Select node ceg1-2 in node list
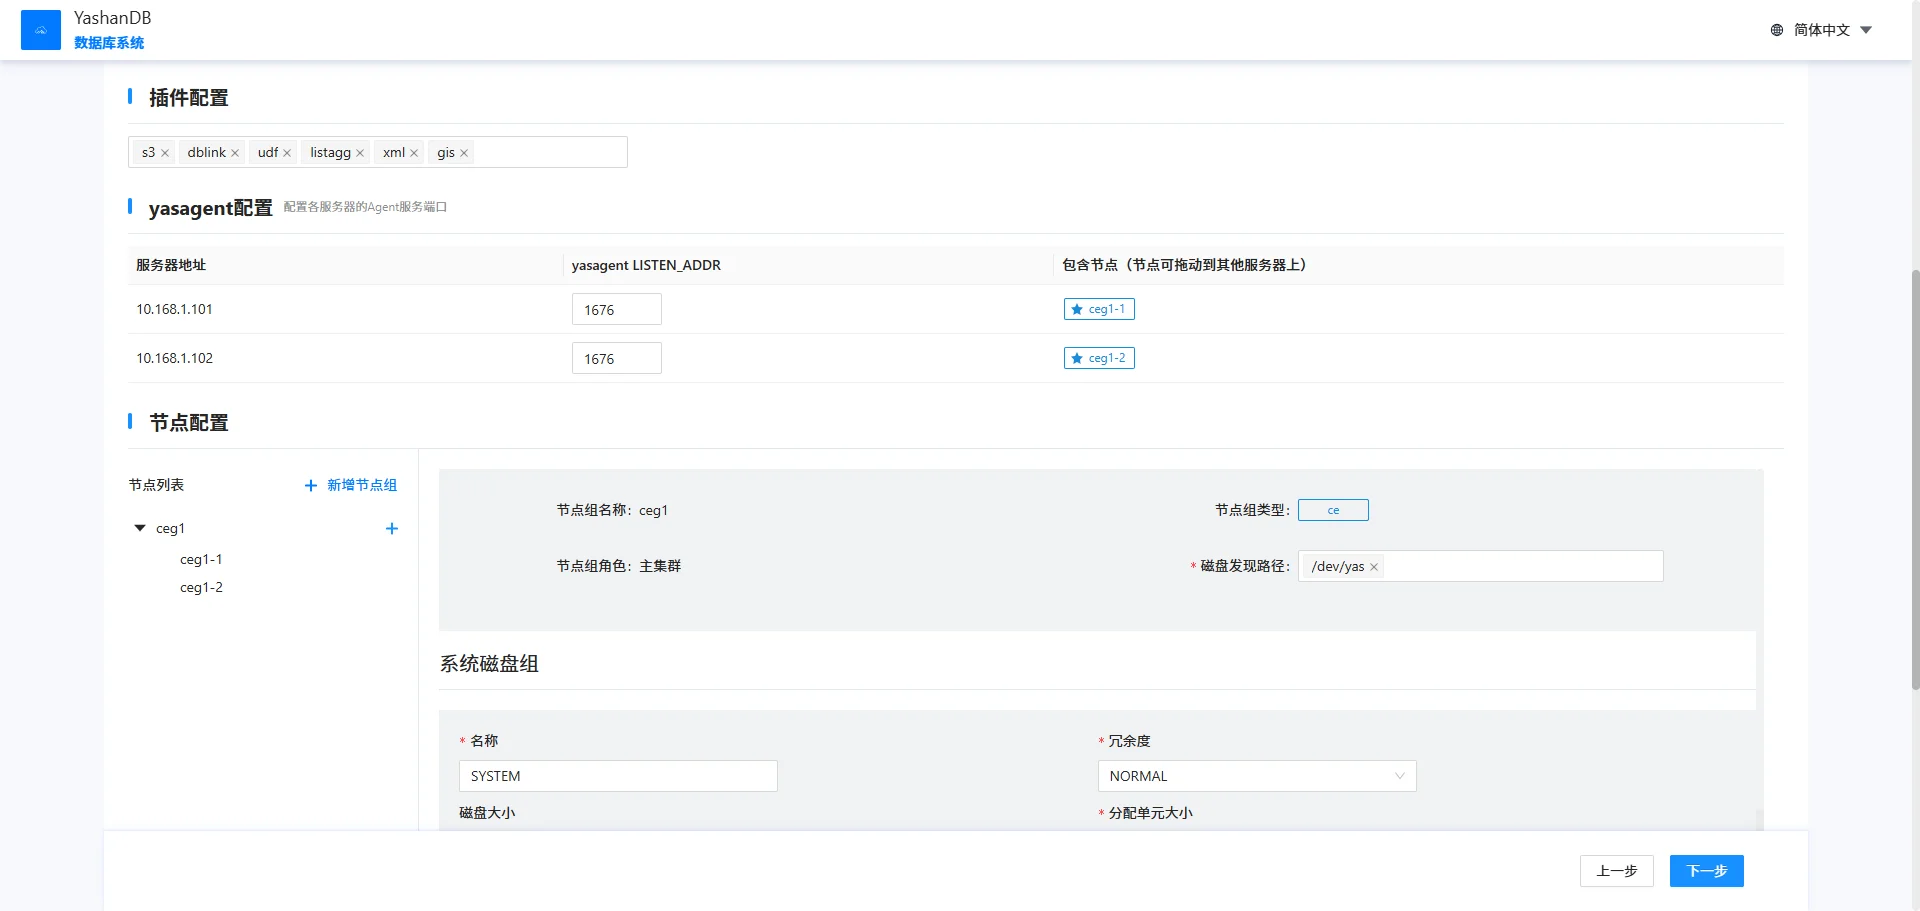 (x=201, y=587)
